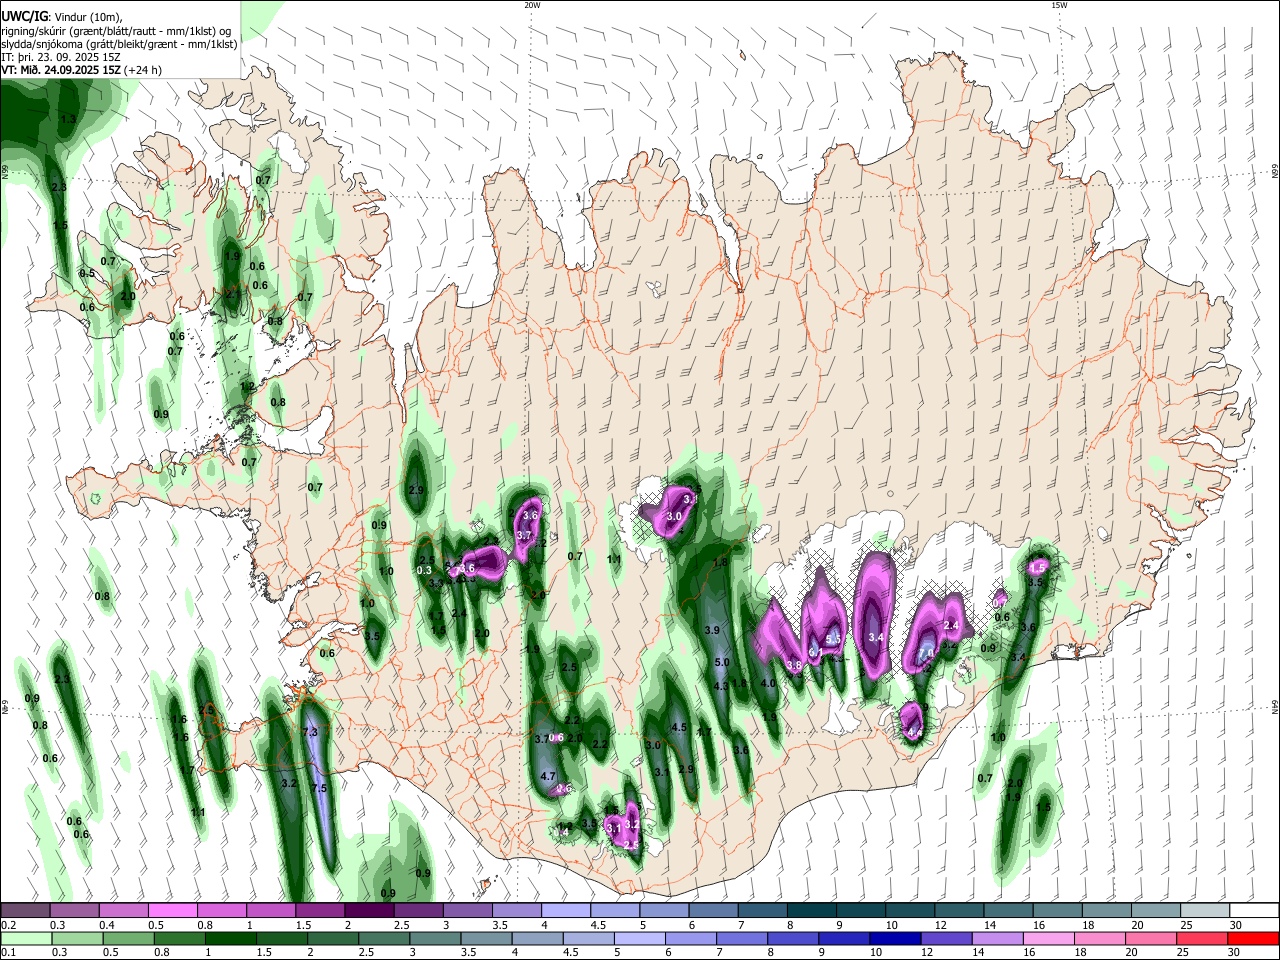This screenshot has width=1280, height=960.
Task: Click the '7.0' snowfall value on the map
Action: 926,653
